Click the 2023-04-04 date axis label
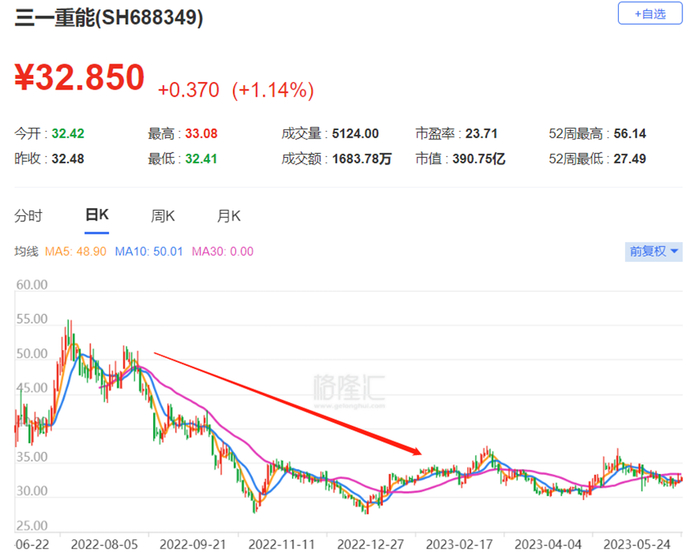Image resolution: width=700 pixels, height=556 pixels. point(548,544)
